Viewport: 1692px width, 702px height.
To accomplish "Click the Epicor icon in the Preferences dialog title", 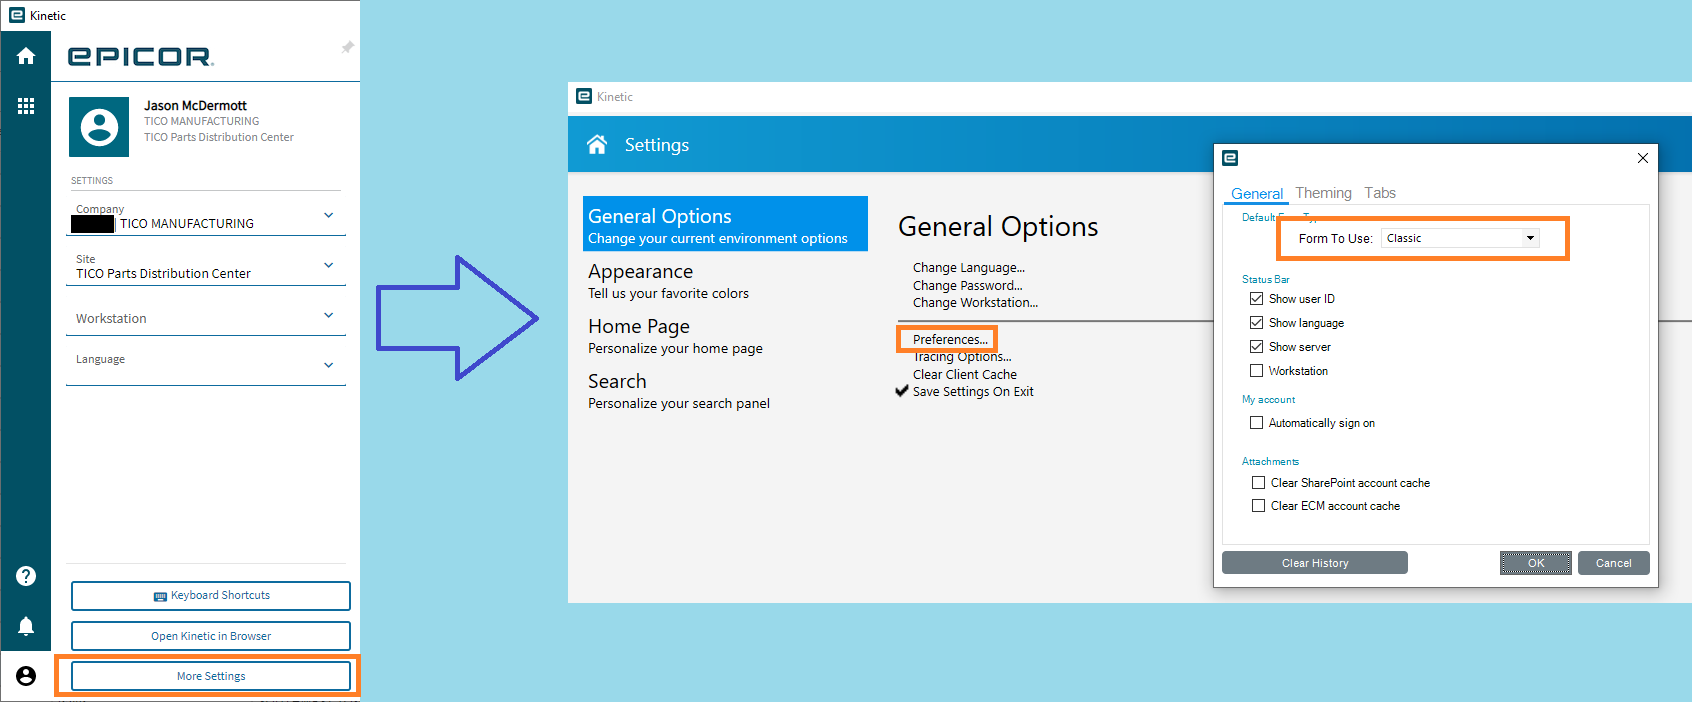I will 1230,158.
